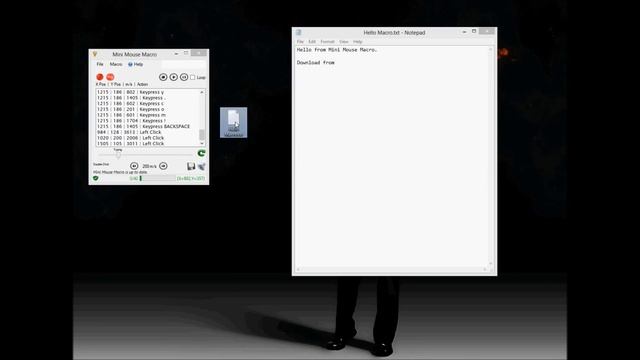Click the green refresh arrow icon
640x360 pixels.
(201, 153)
